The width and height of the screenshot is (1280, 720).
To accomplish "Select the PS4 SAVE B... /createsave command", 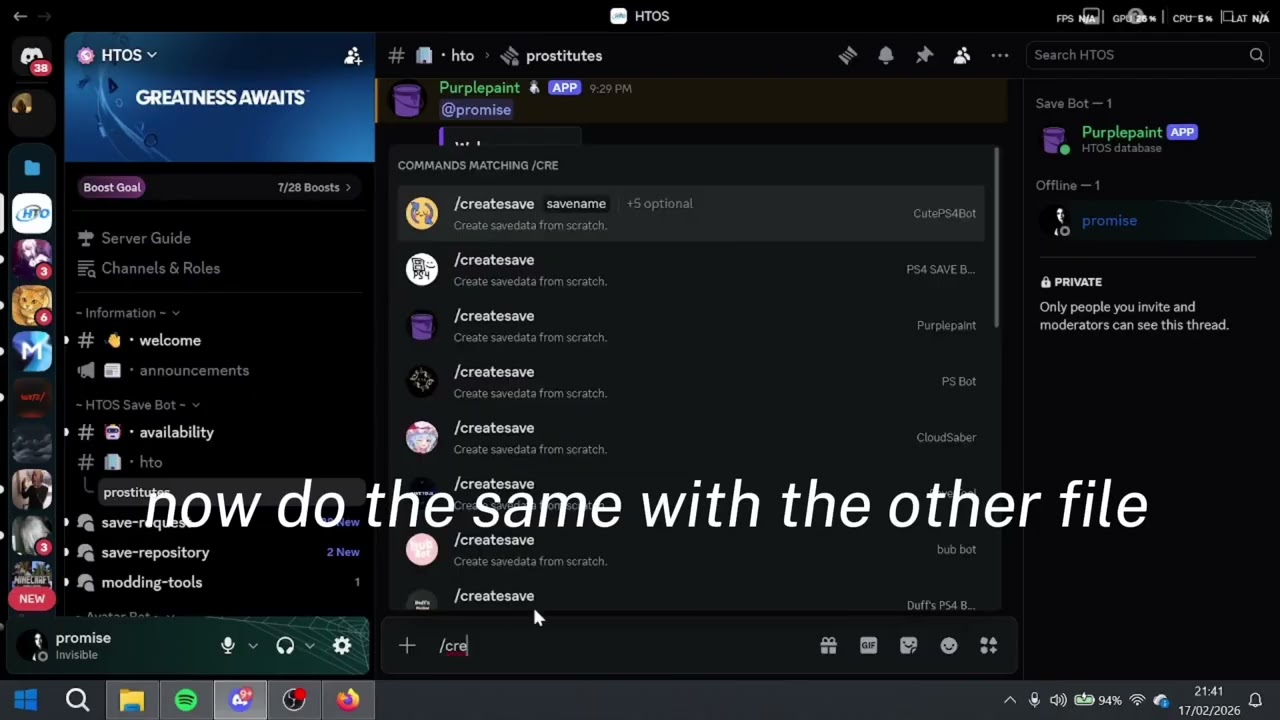I will point(691,269).
